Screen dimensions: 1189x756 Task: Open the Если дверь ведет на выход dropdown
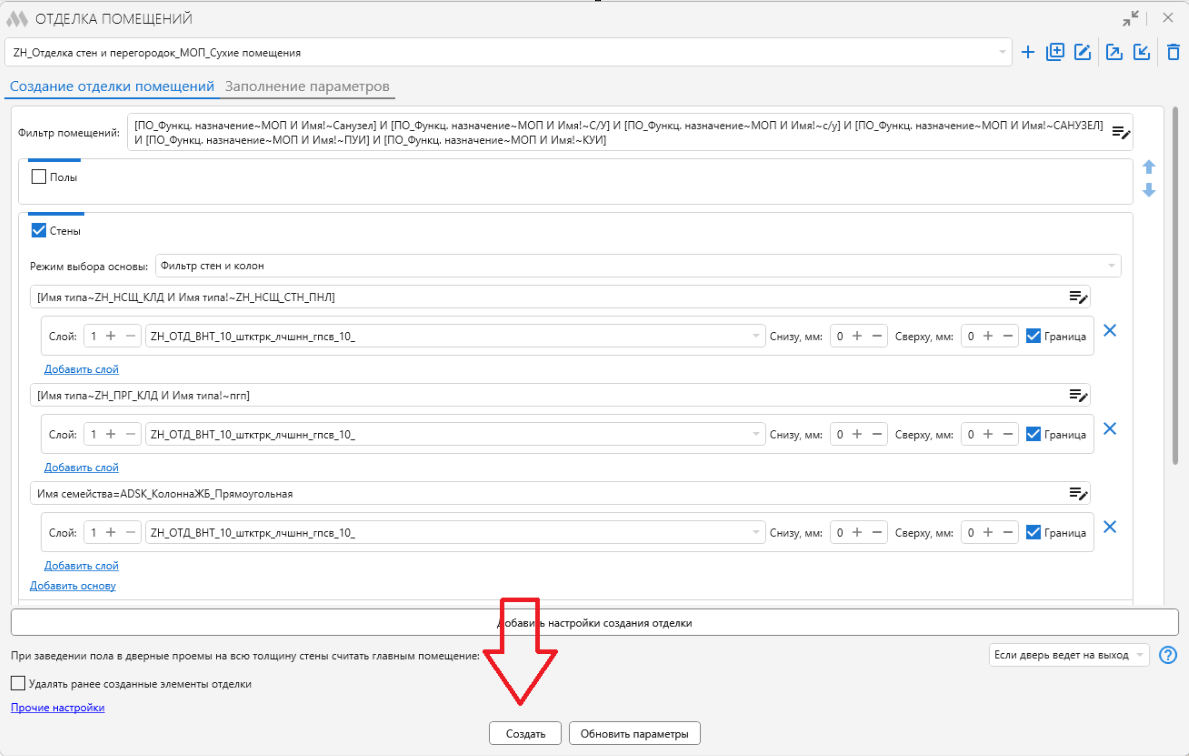(x=1068, y=655)
